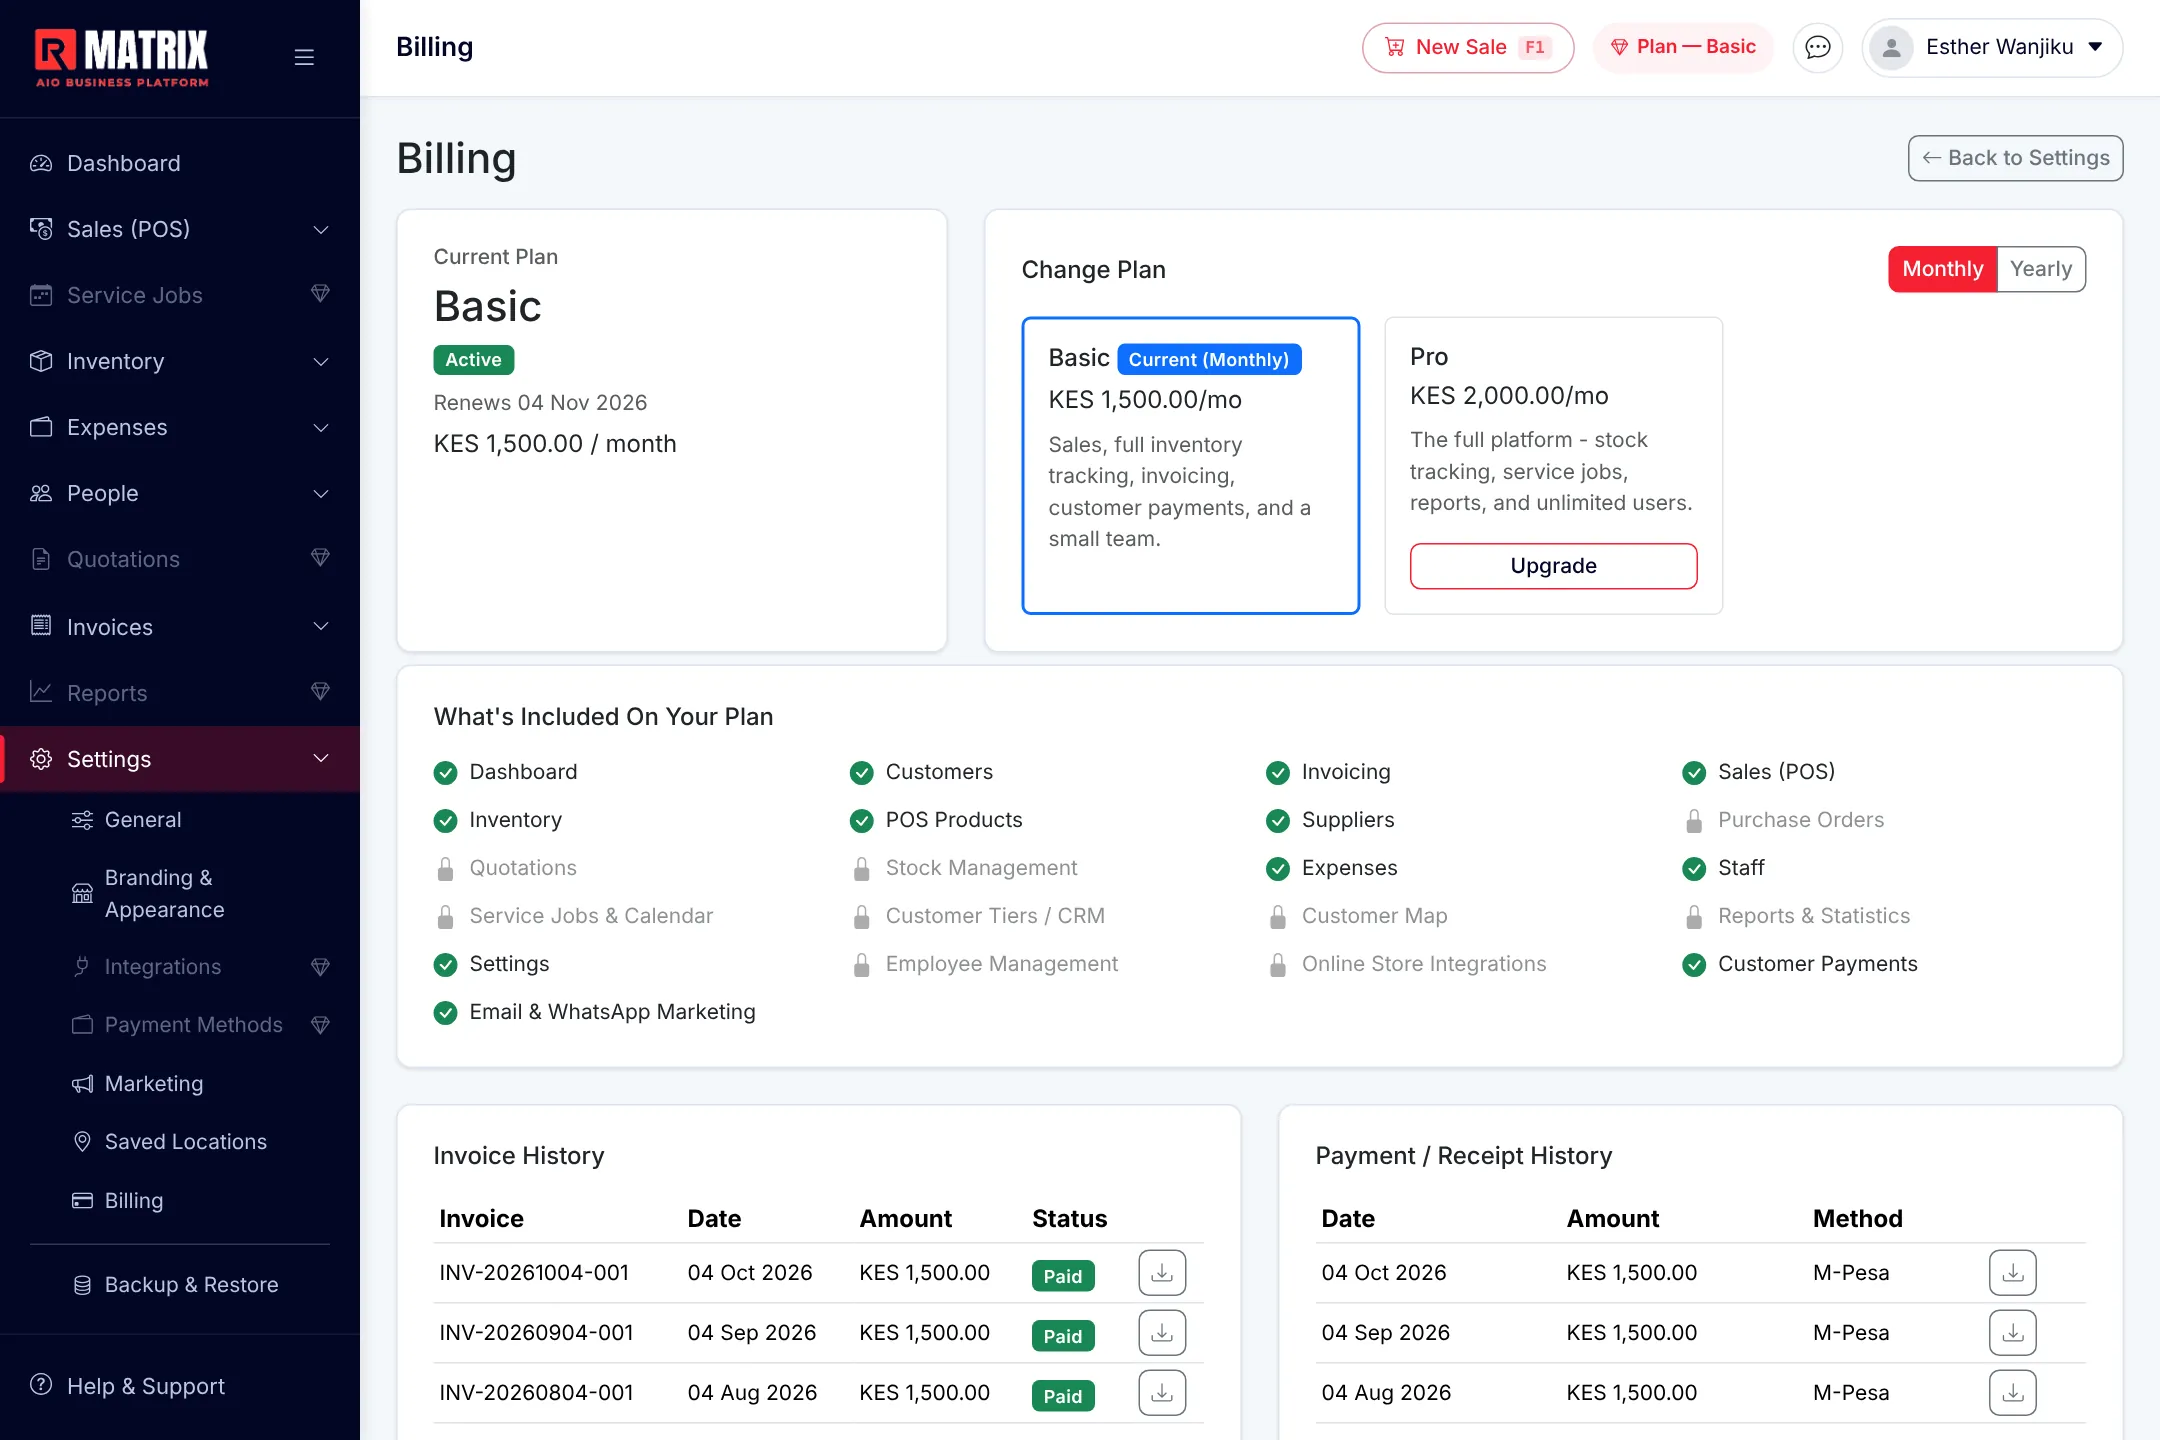The height and width of the screenshot is (1440, 2160).
Task: Expand the Expenses menu
Action: pos(180,427)
